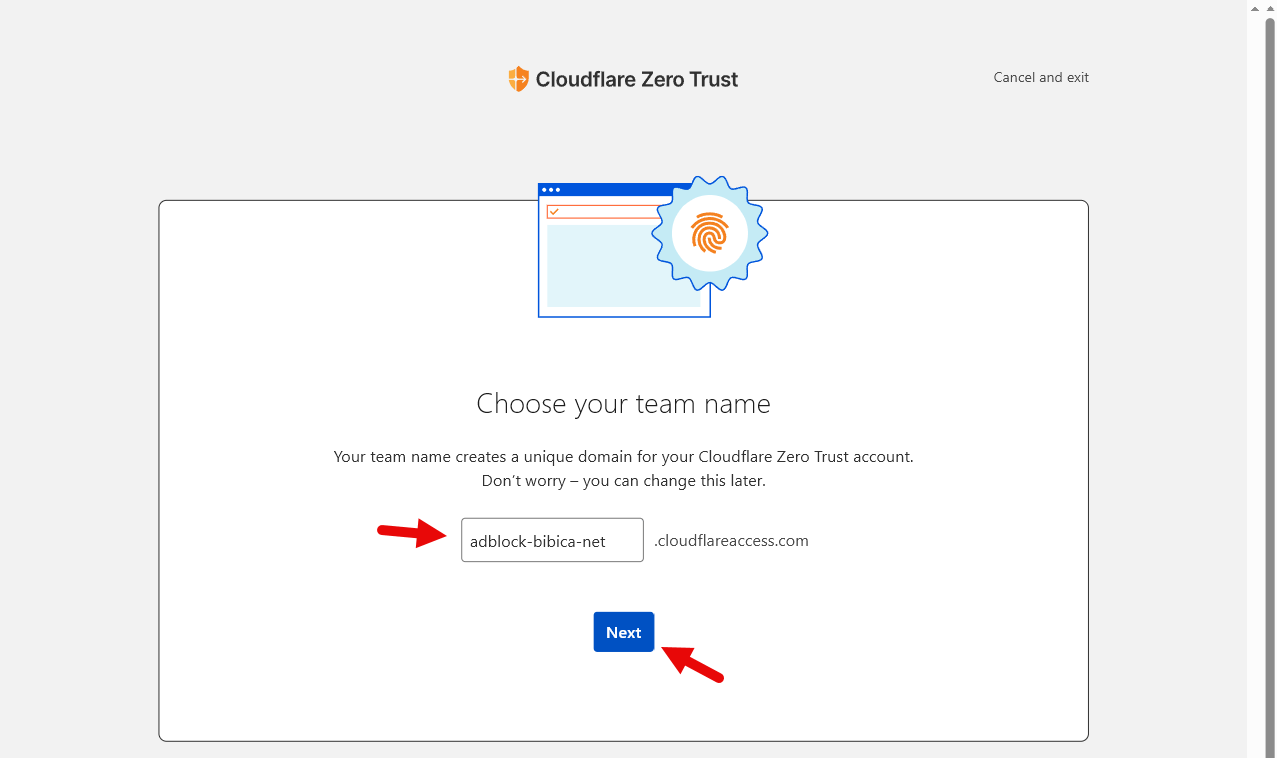This screenshot has width=1277, height=758.
Task: Click the "Choose your team name" heading
Action: click(623, 404)
